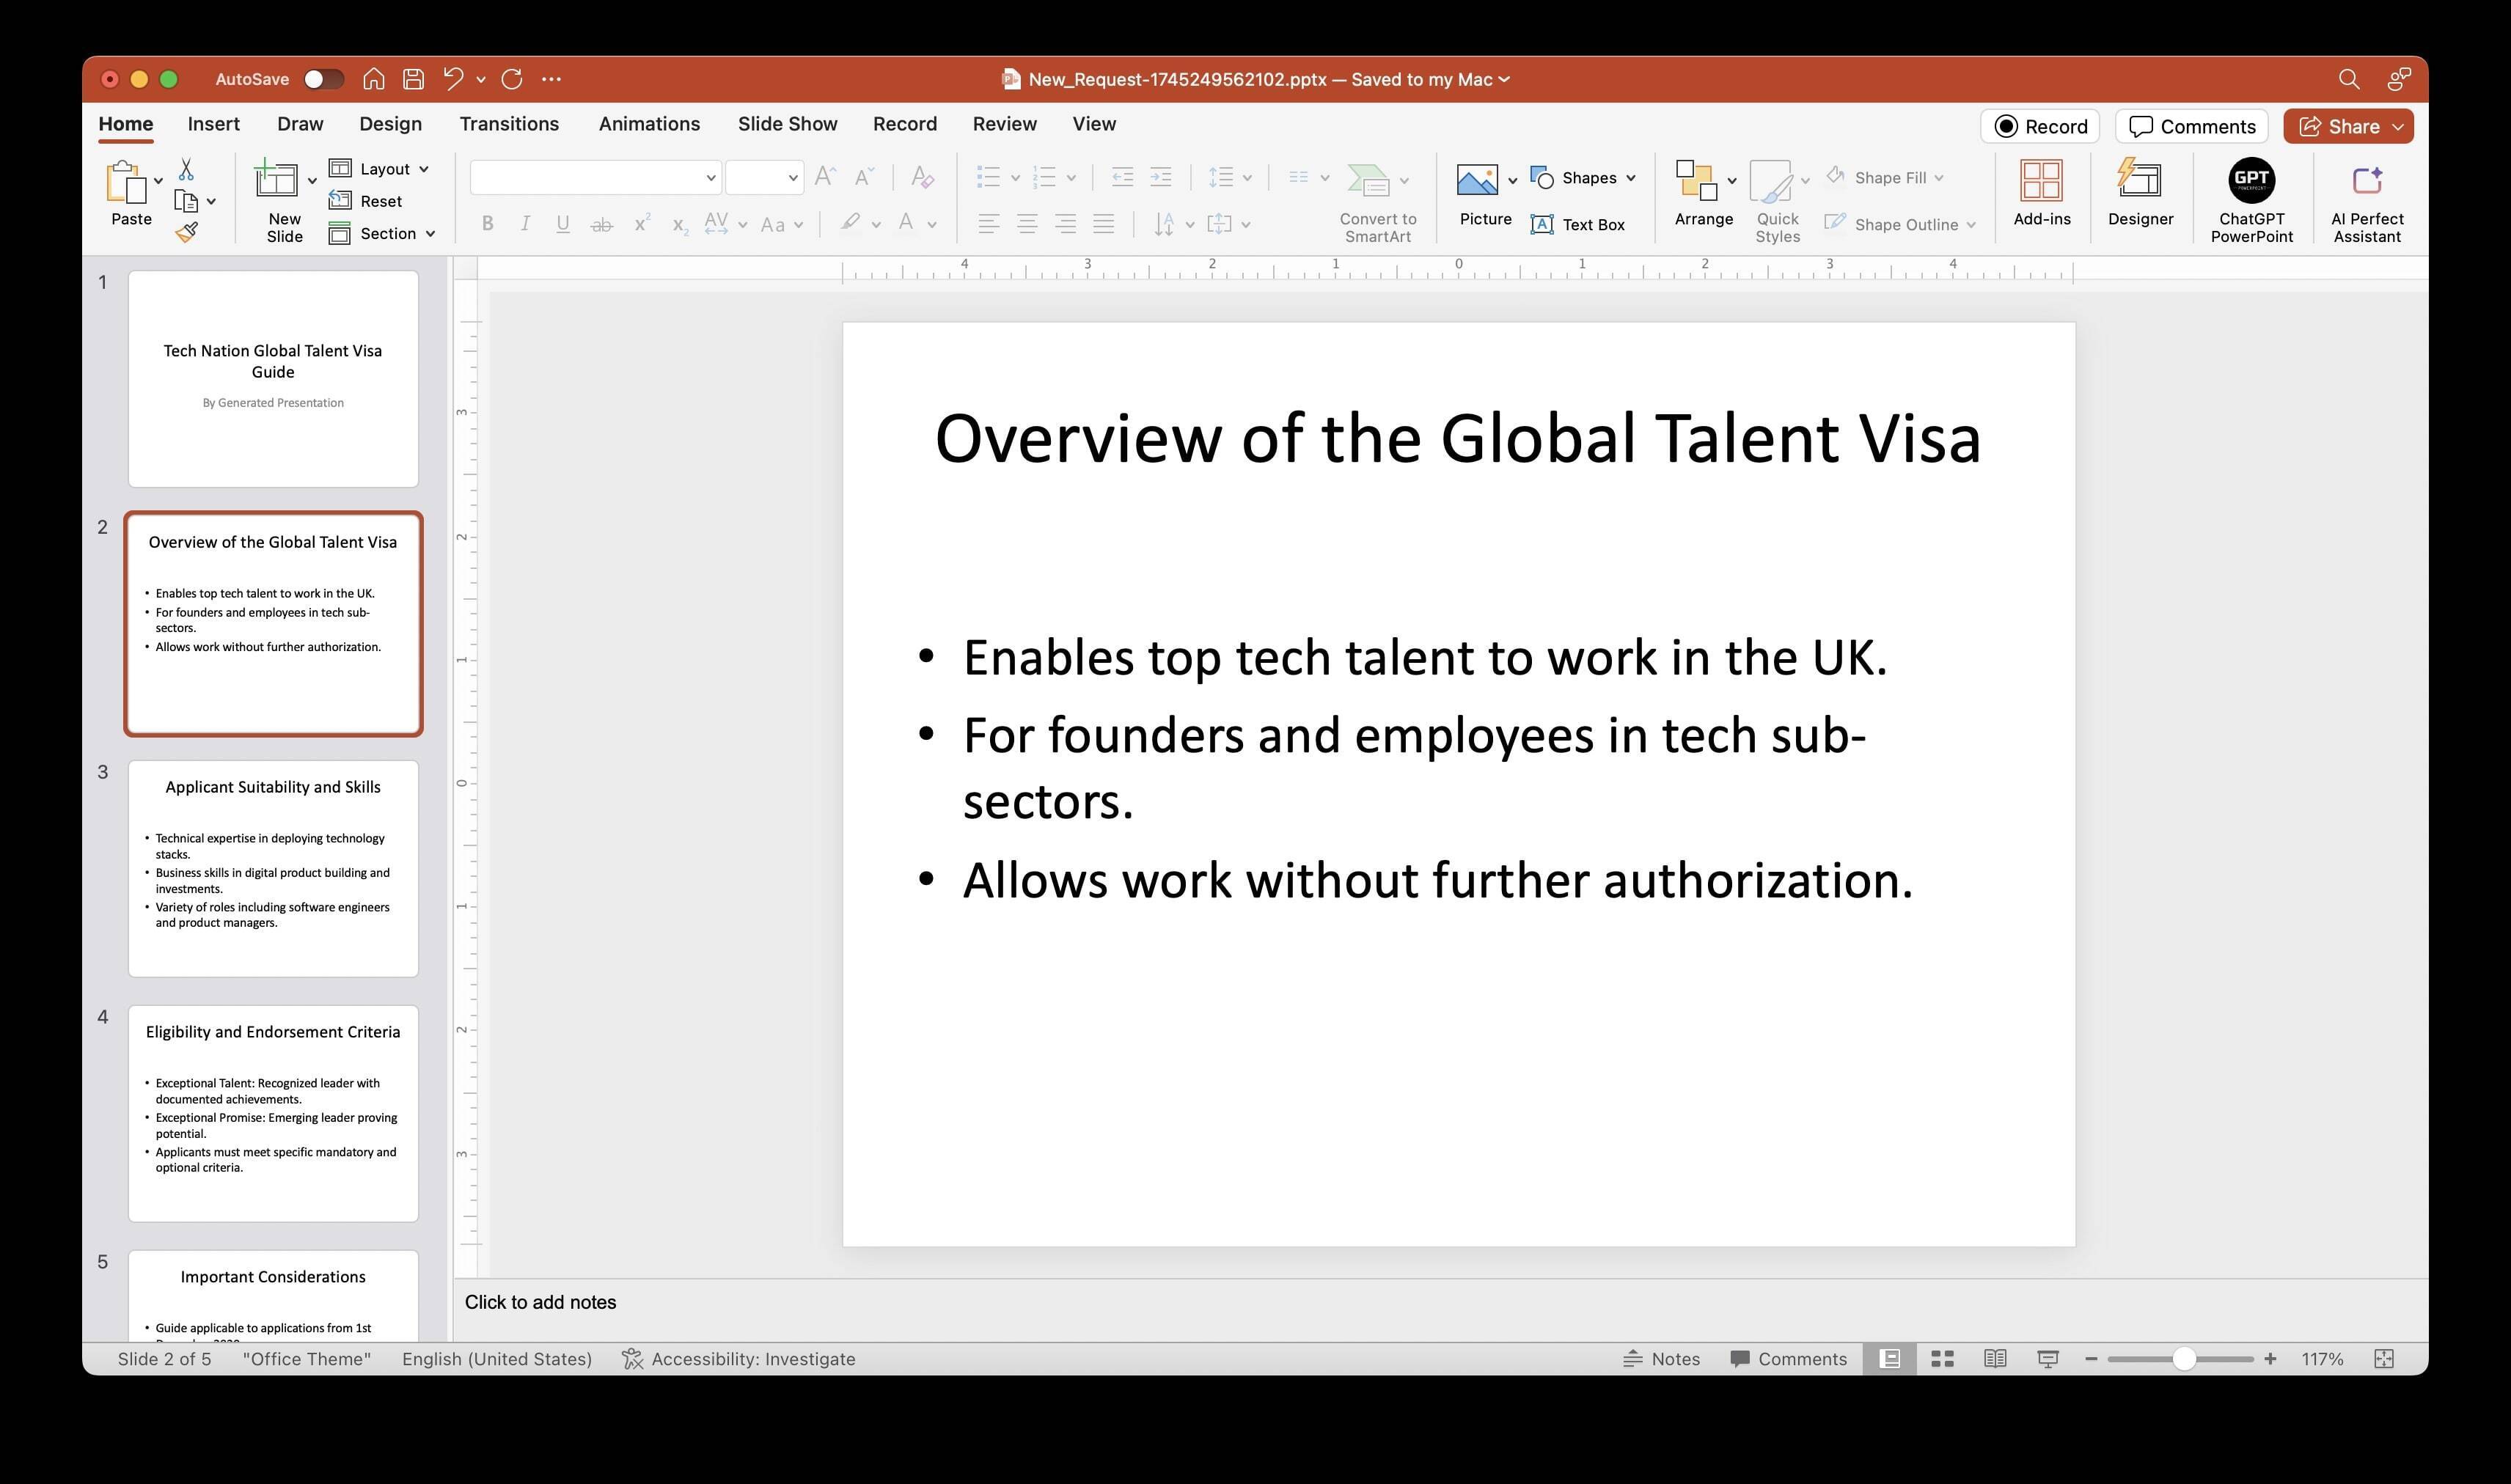Screen dimensions: 2511x1484
Task: Switch to the View tab
Action: click(1094, 124)
